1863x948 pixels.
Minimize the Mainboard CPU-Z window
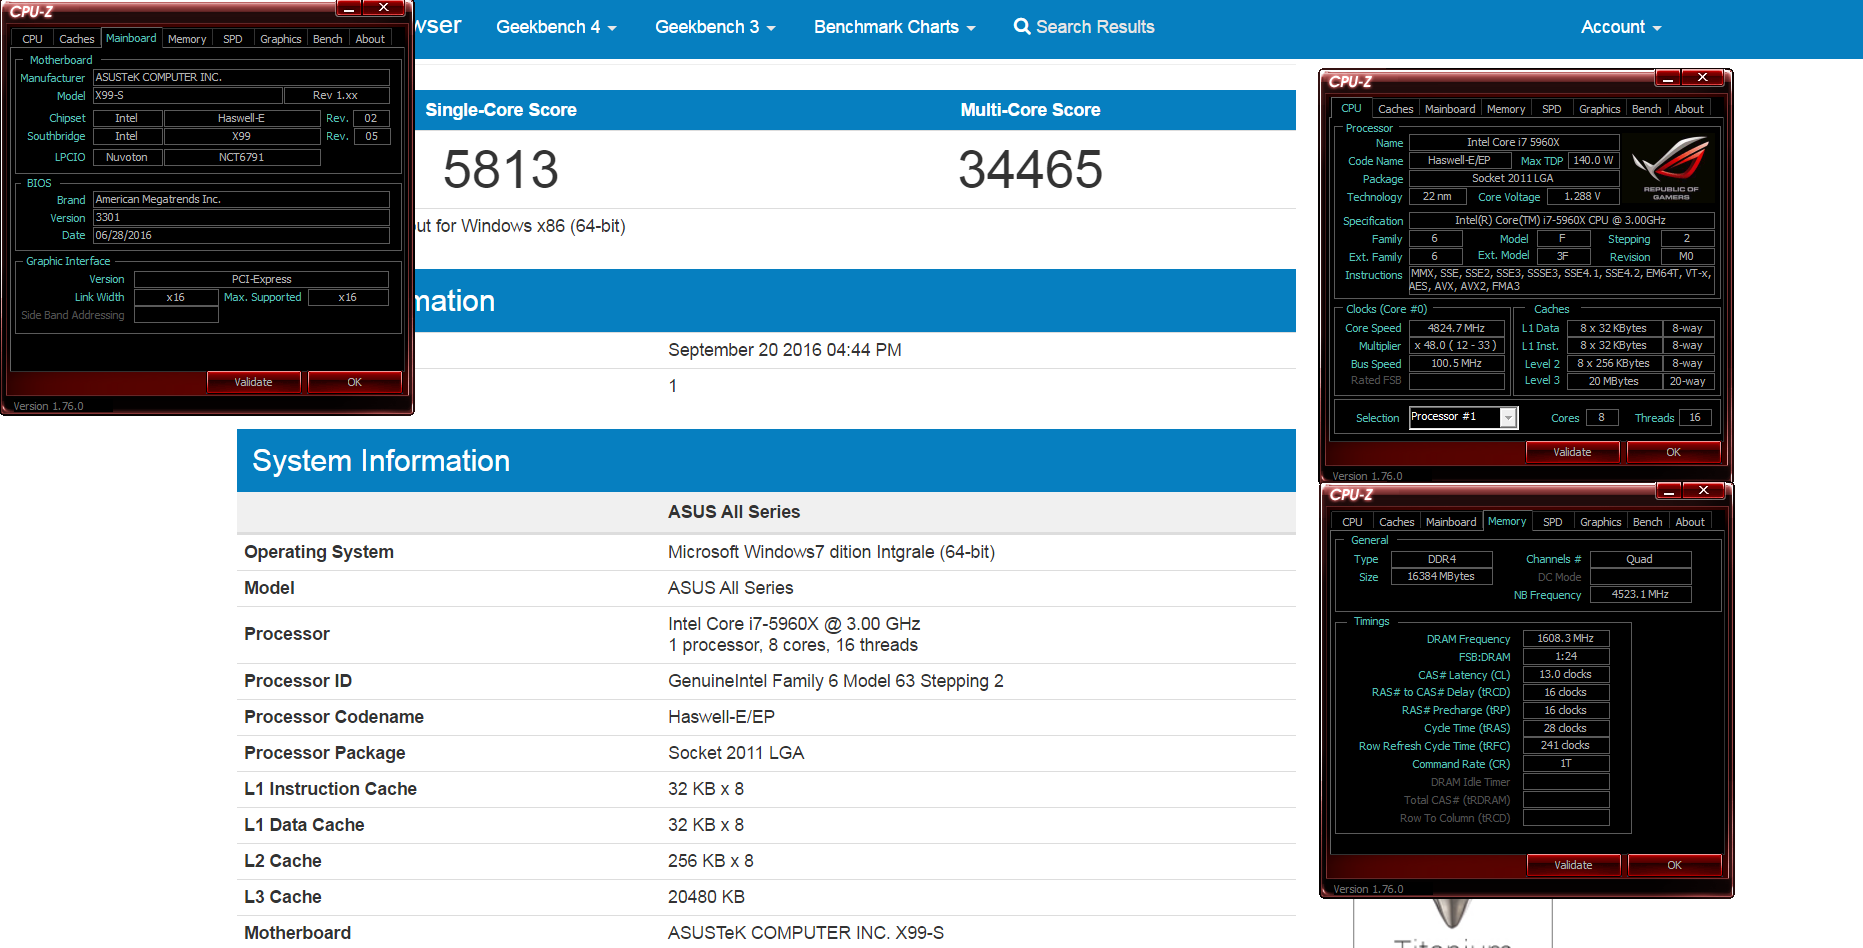point(348,7)
